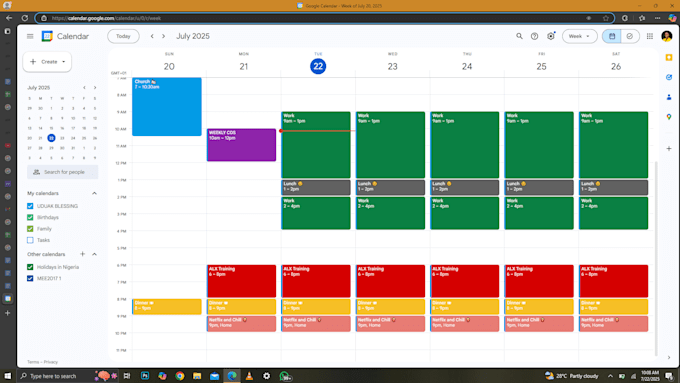Viewport: 680px width, 383px height.
Task: Open Contacts side panel icon
Action: click(x=669, y=97)
